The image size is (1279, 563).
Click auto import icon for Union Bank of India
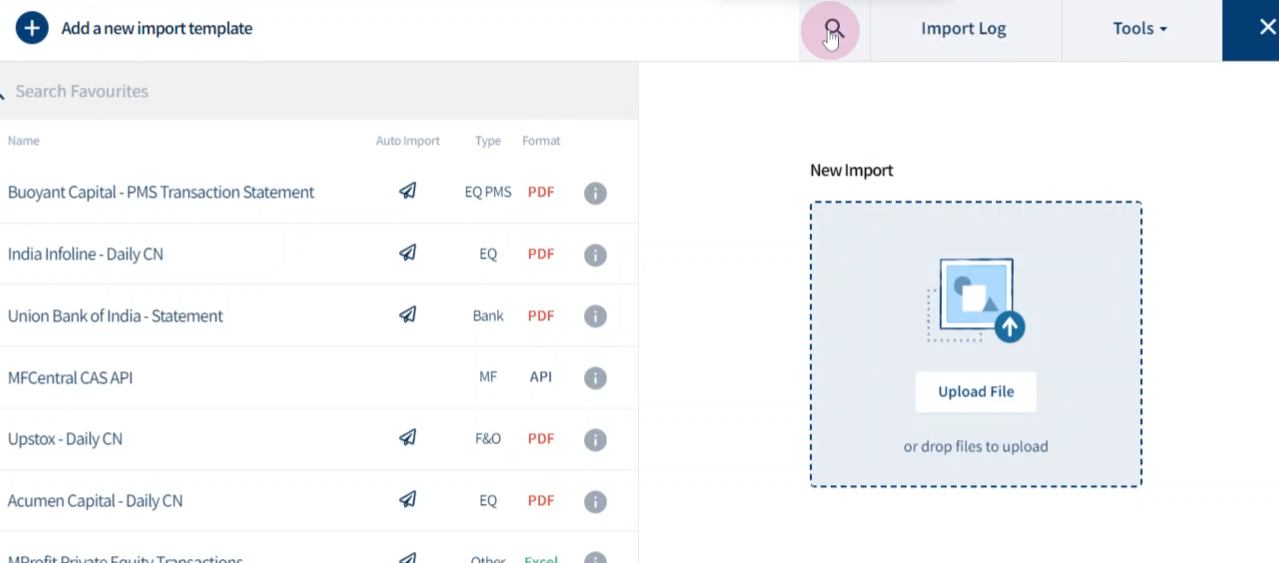coord(408,315)
